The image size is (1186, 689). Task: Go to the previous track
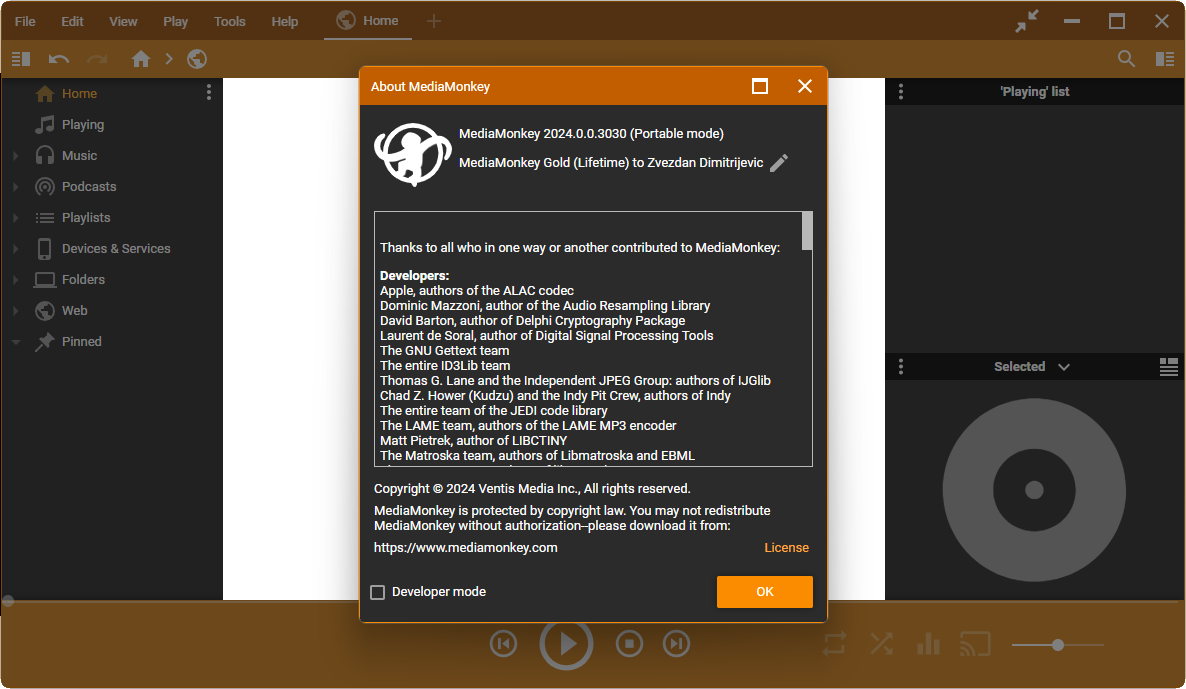click(x=504, y=644)
